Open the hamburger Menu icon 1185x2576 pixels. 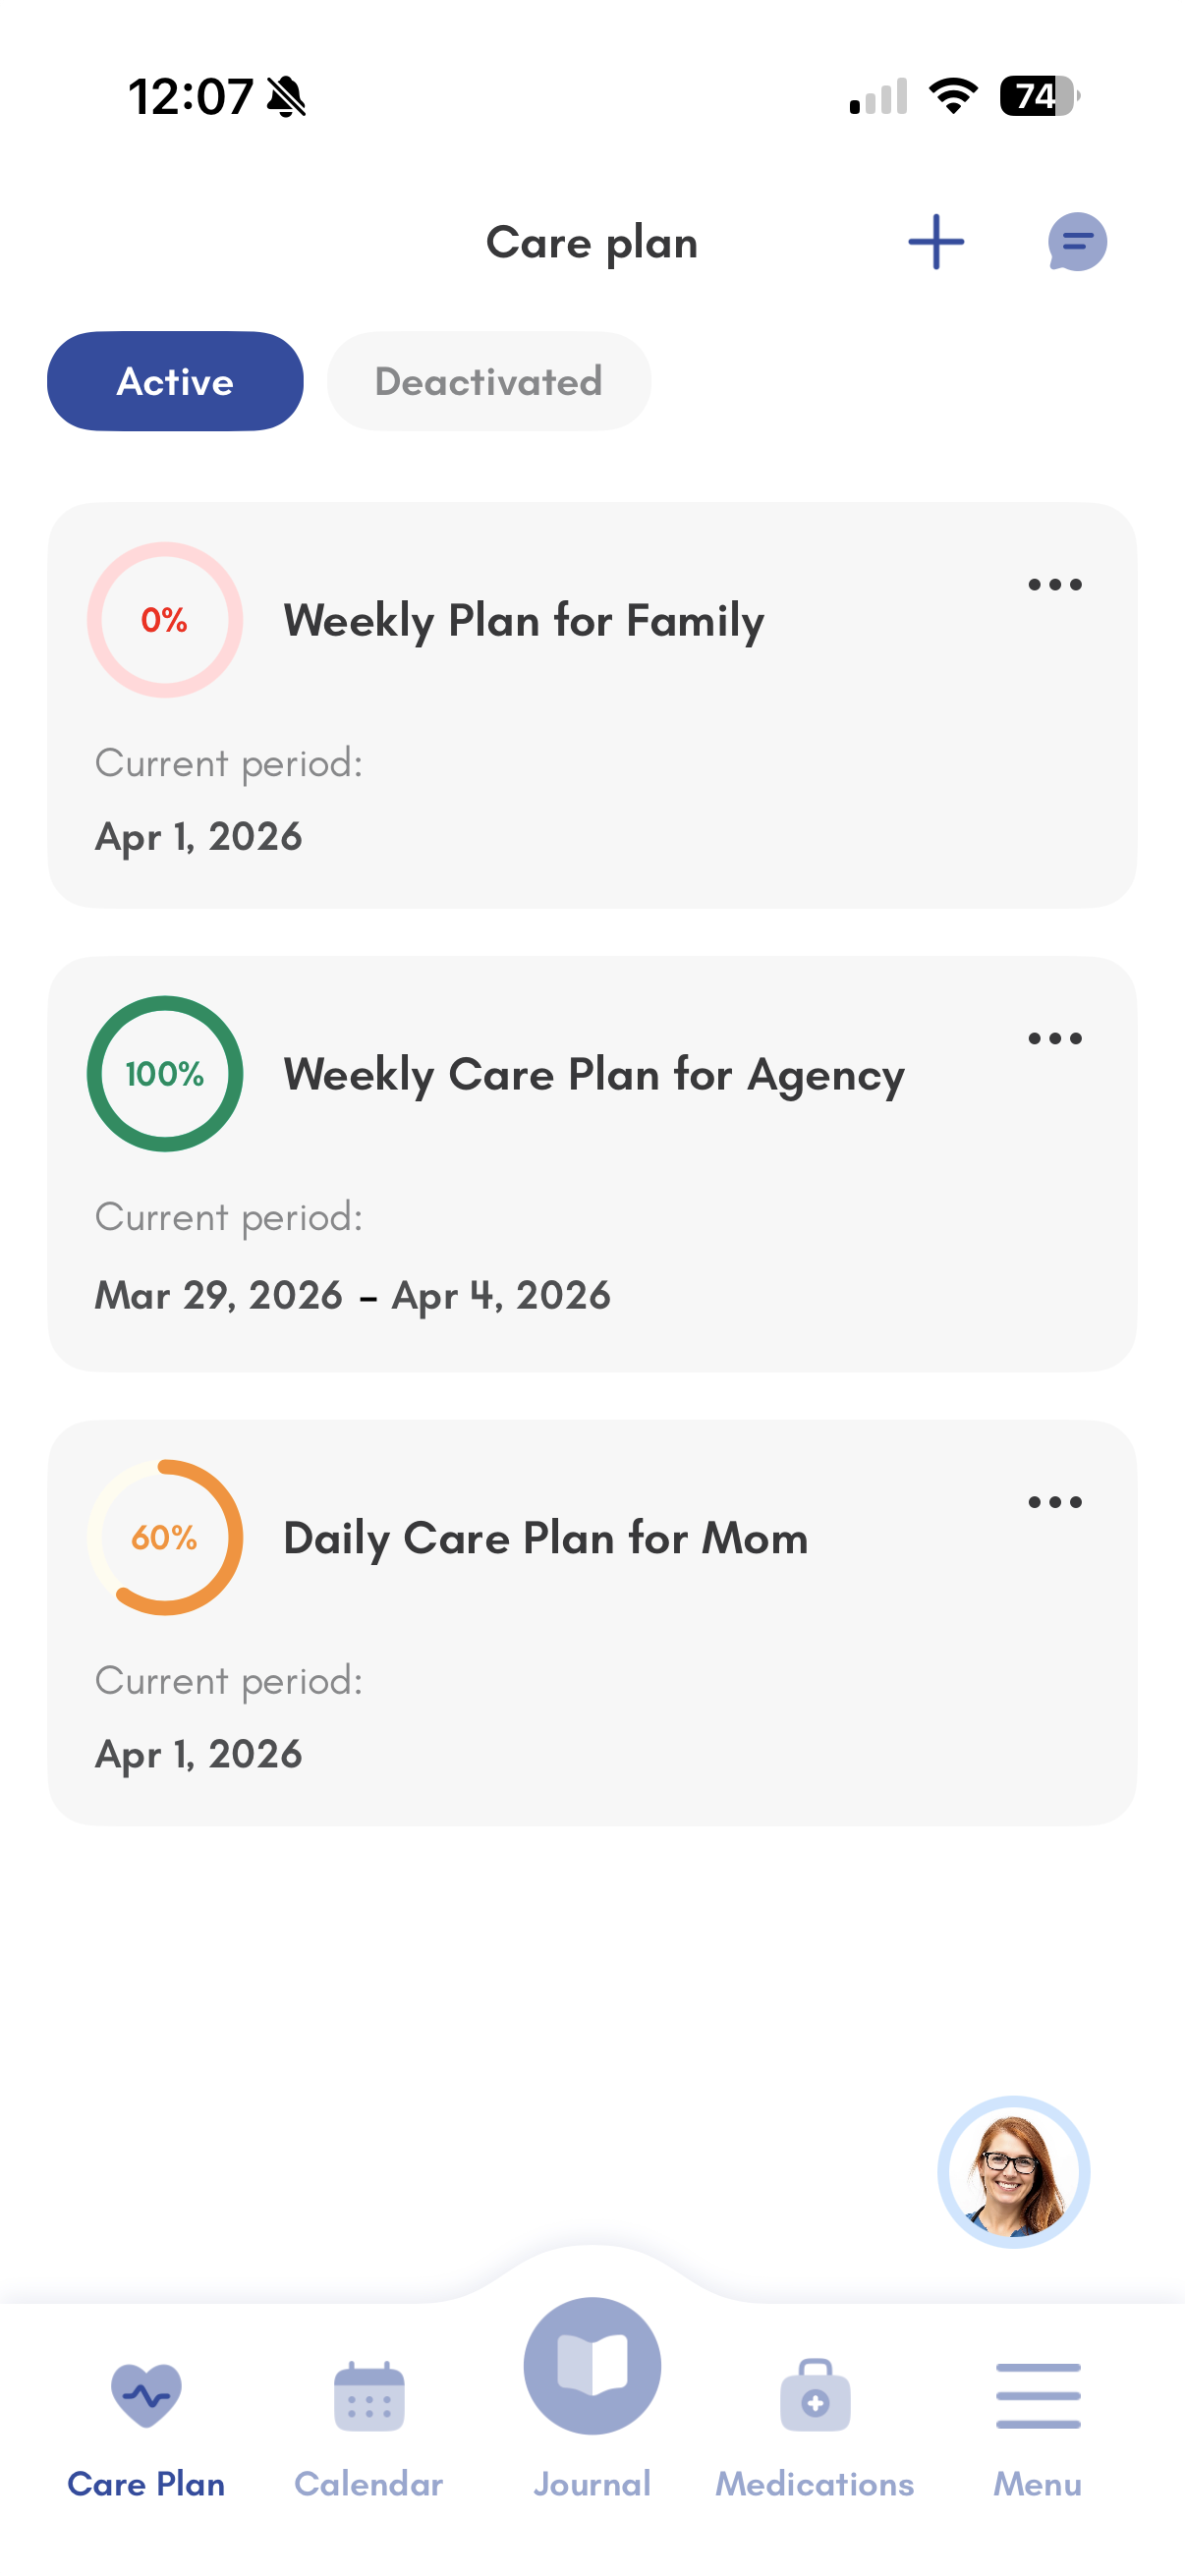coord(1038,2396)
